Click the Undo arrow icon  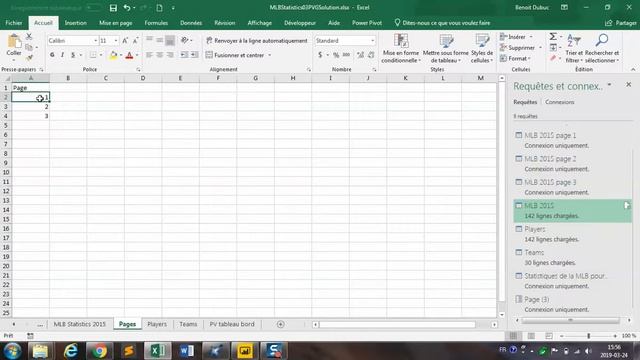[x=127, y=8]
